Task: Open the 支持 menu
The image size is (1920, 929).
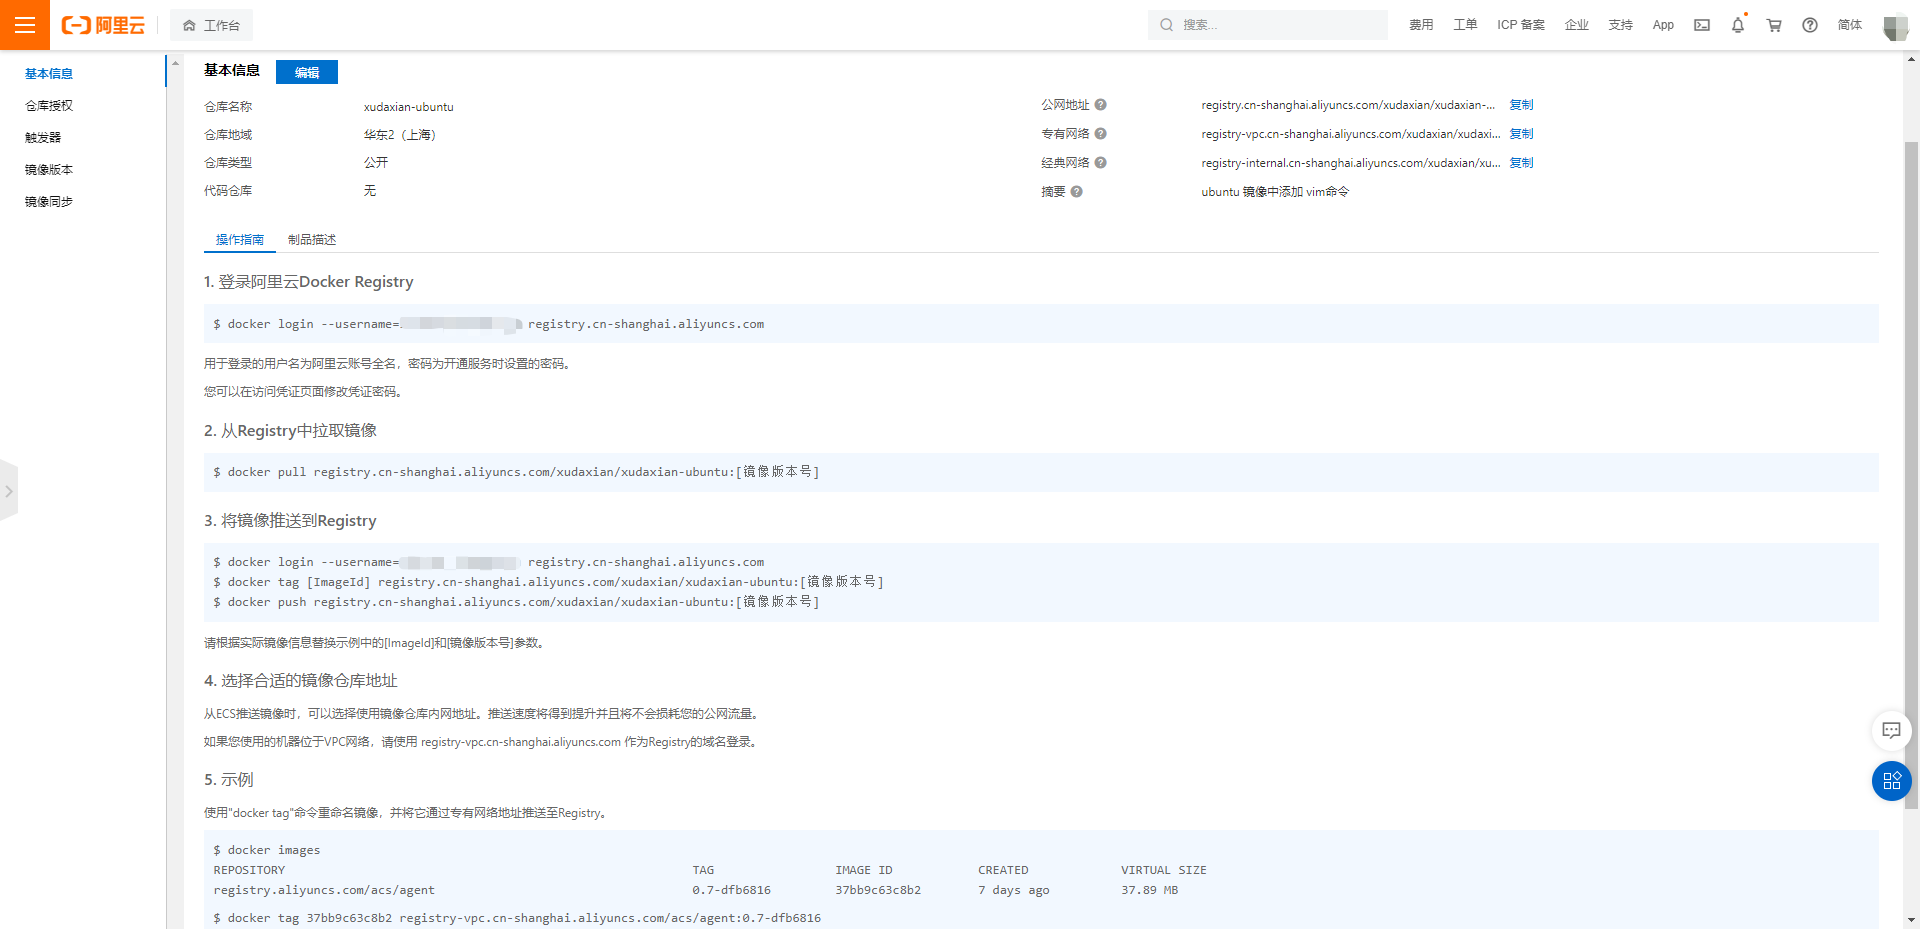Action: 1621,25
